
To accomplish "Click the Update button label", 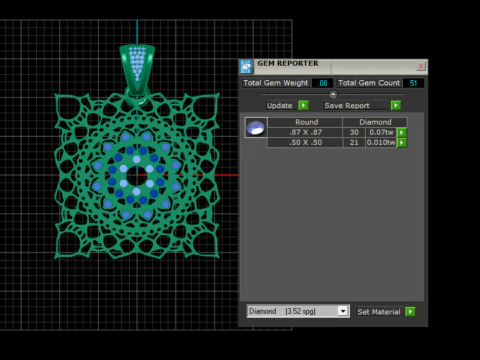I will coord(279,106).
